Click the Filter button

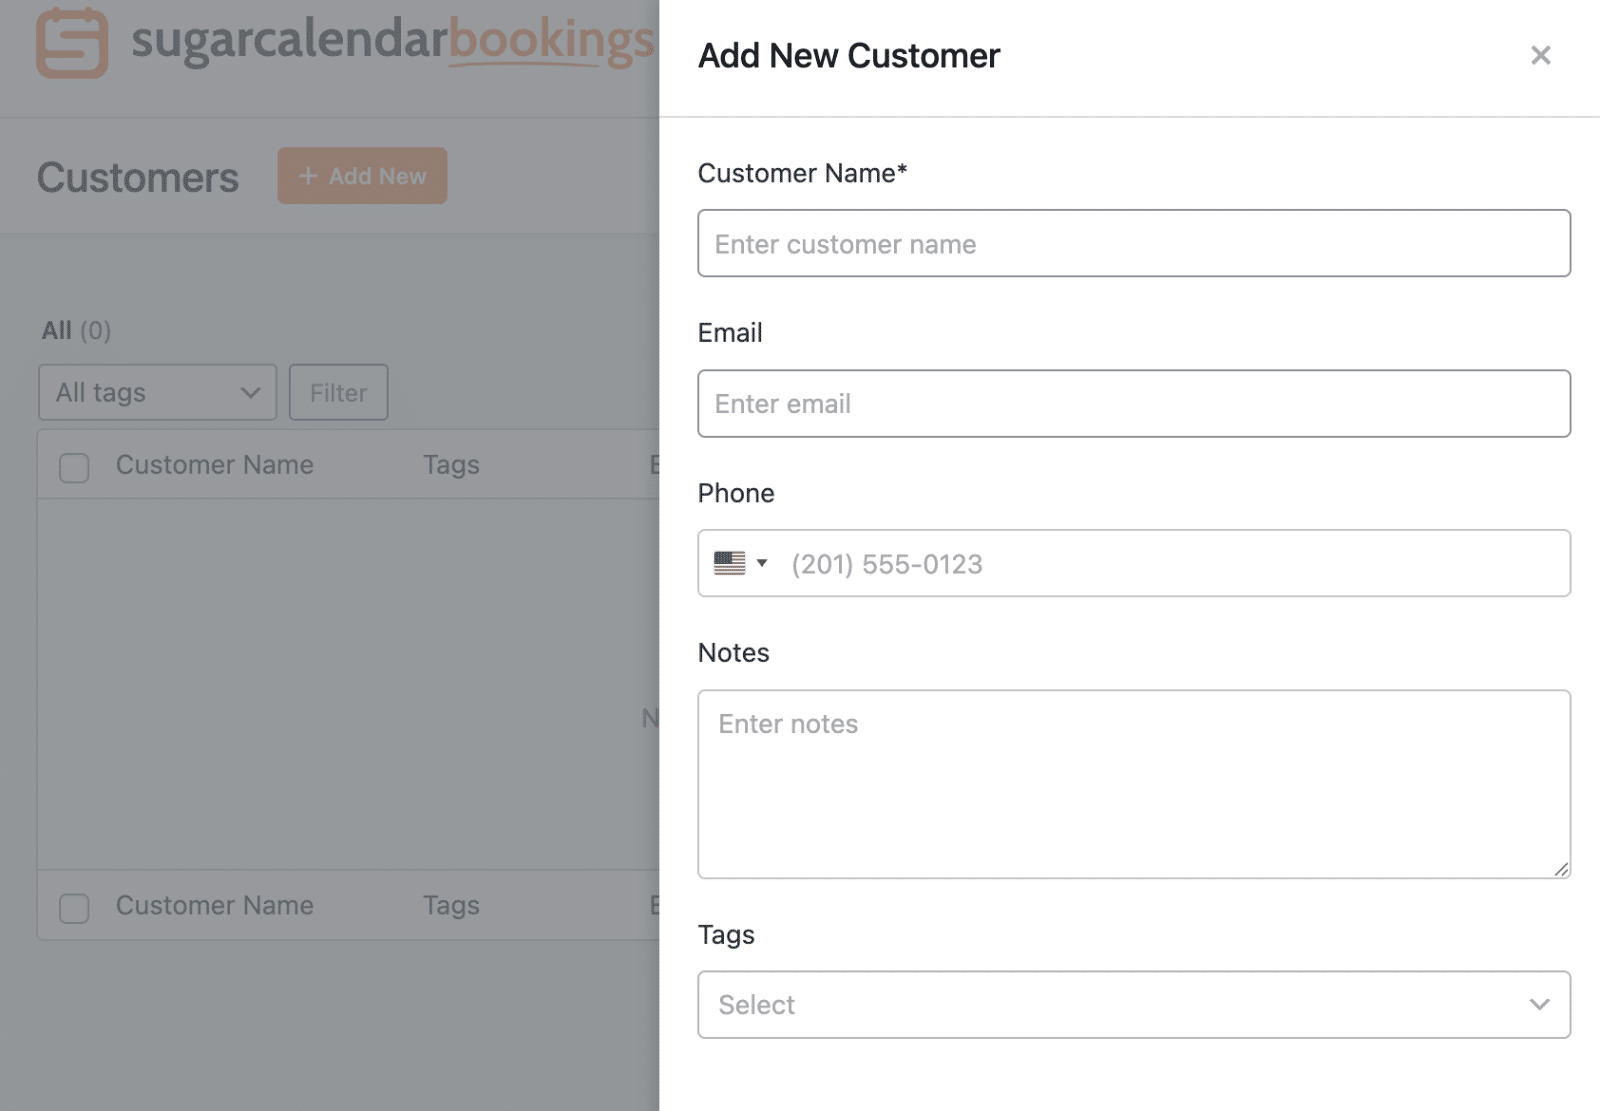click(x=338, y=393)
